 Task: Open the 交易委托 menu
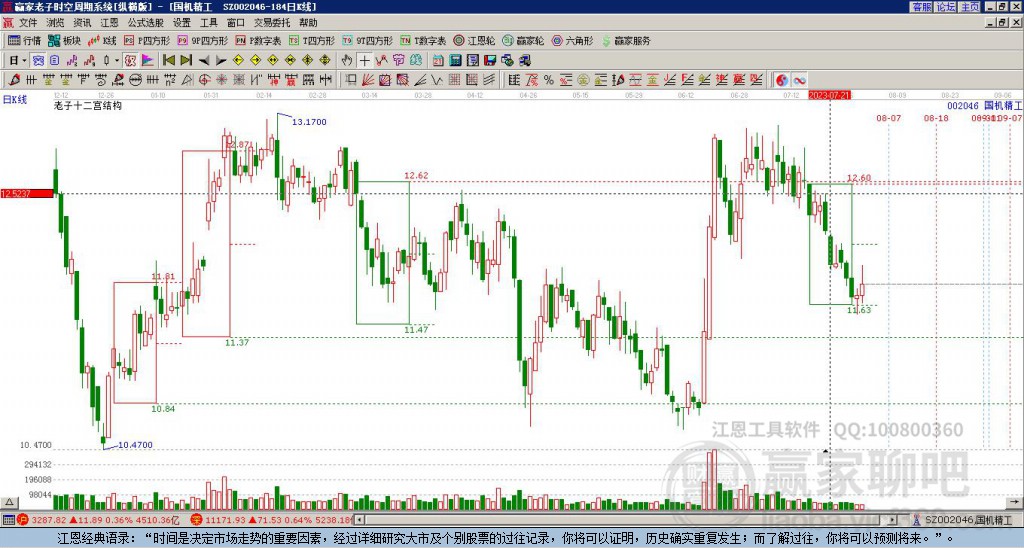point(272,23)
